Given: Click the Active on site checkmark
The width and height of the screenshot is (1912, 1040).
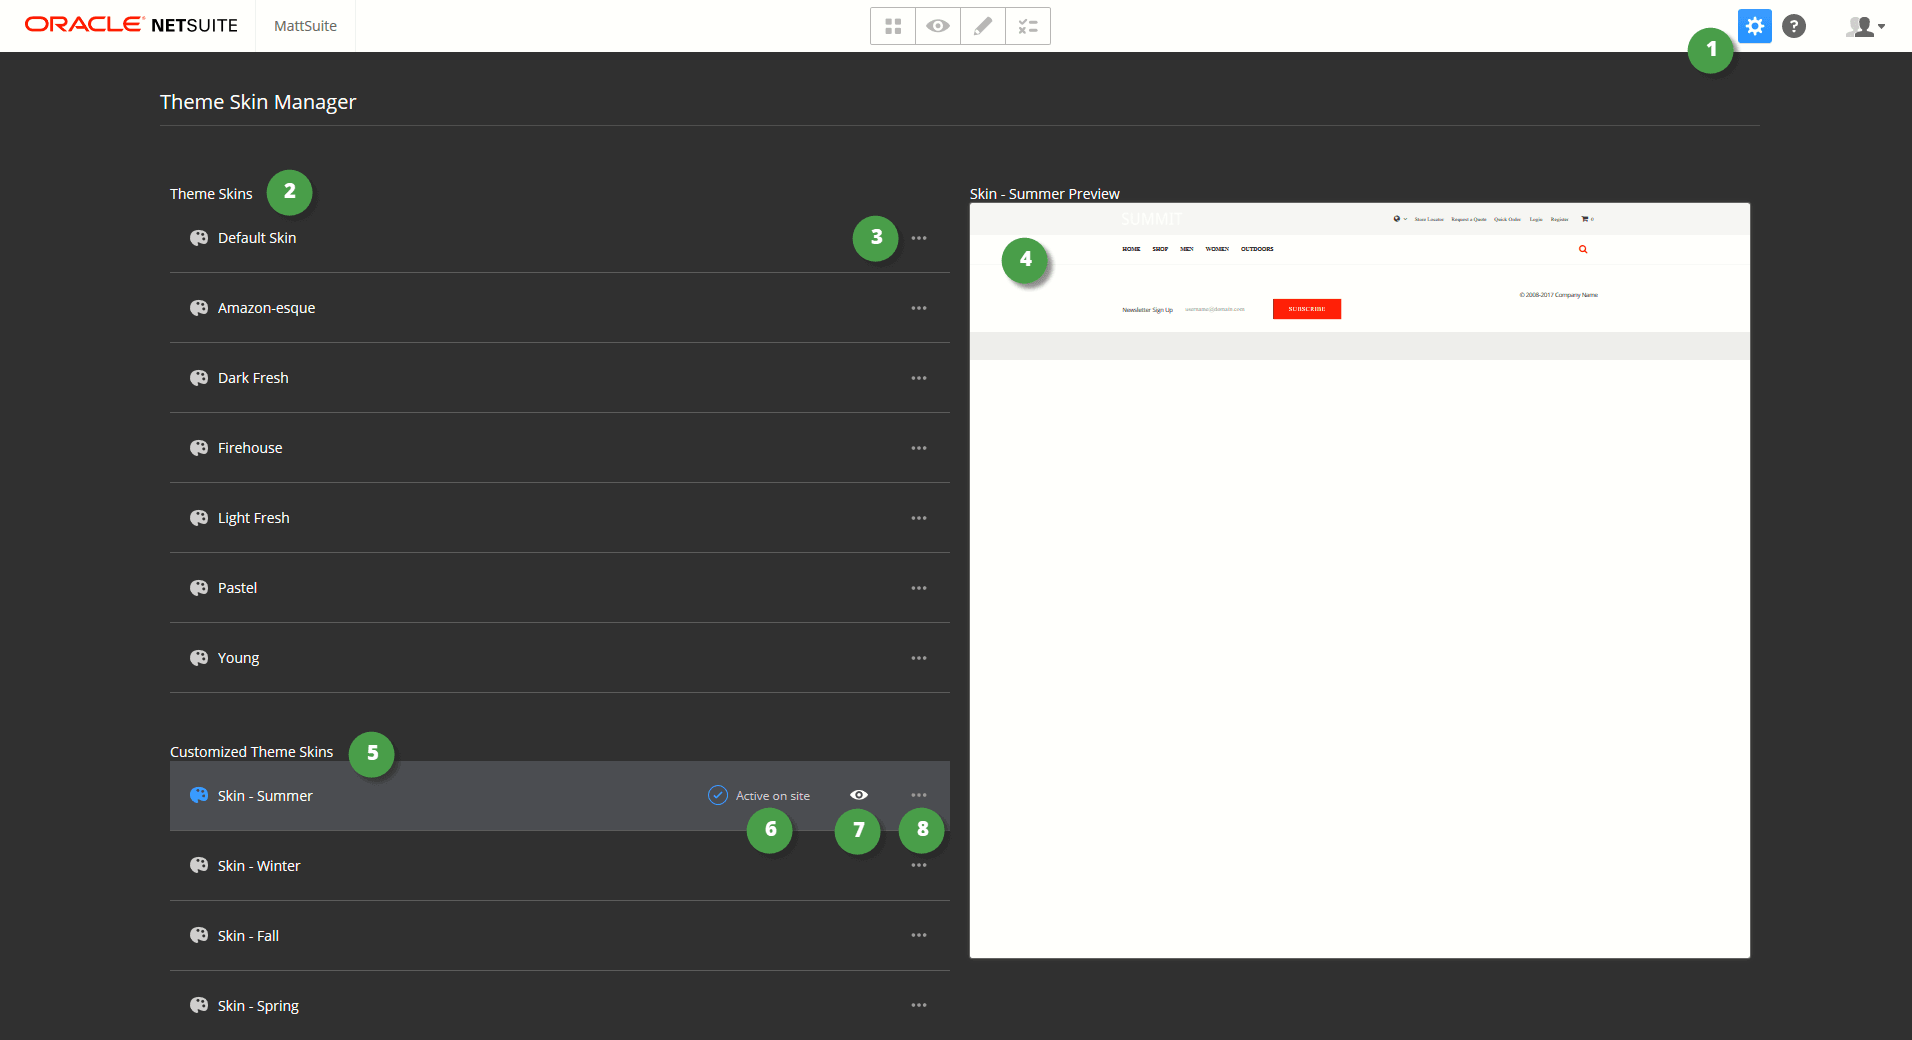Looking at the screenshot, I should (718, 795).
